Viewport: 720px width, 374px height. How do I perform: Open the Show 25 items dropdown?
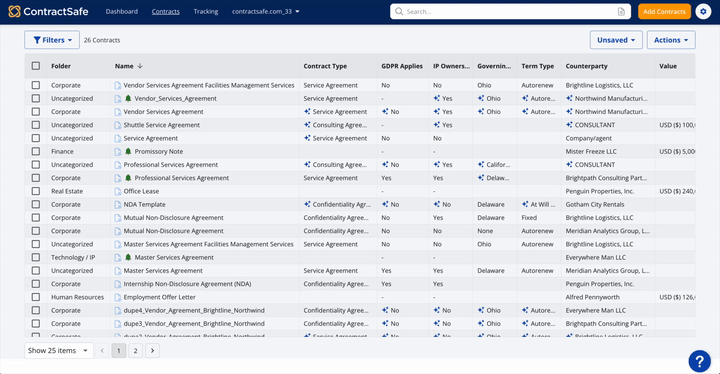(58, 351)
